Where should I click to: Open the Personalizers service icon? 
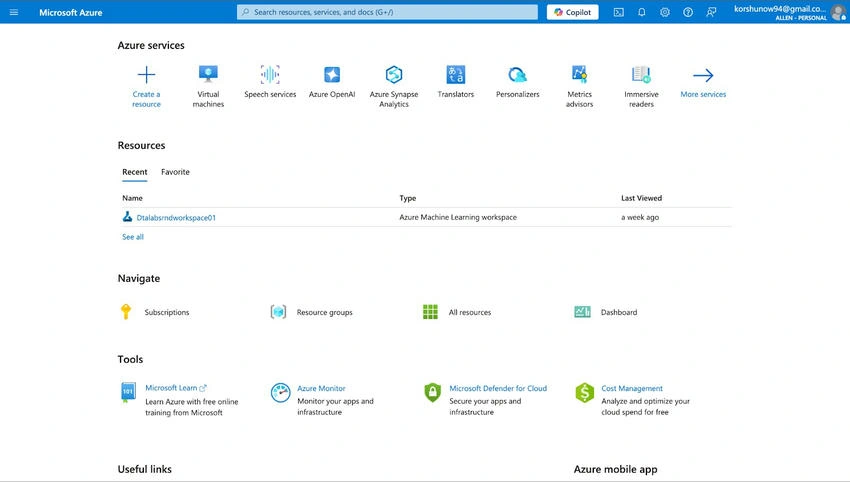pyautogui.click(x=518, y=74)
